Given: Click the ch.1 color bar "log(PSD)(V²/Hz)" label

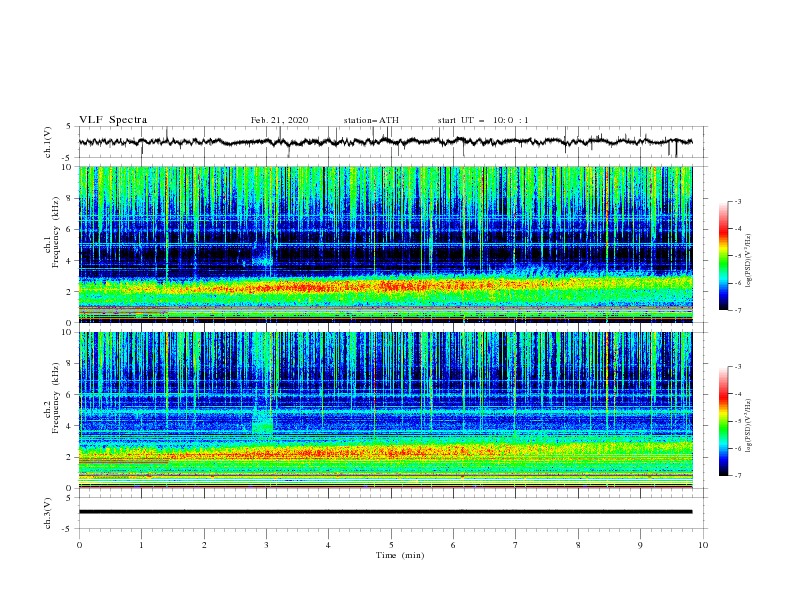Looking at the screenshot, I should [x=750, y=261].
